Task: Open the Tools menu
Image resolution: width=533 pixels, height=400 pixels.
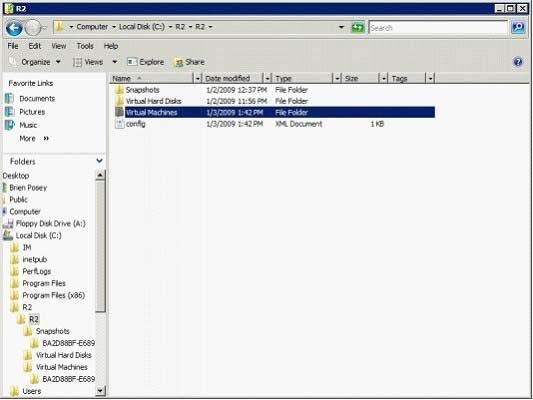Action: click(x=85, y=46)
